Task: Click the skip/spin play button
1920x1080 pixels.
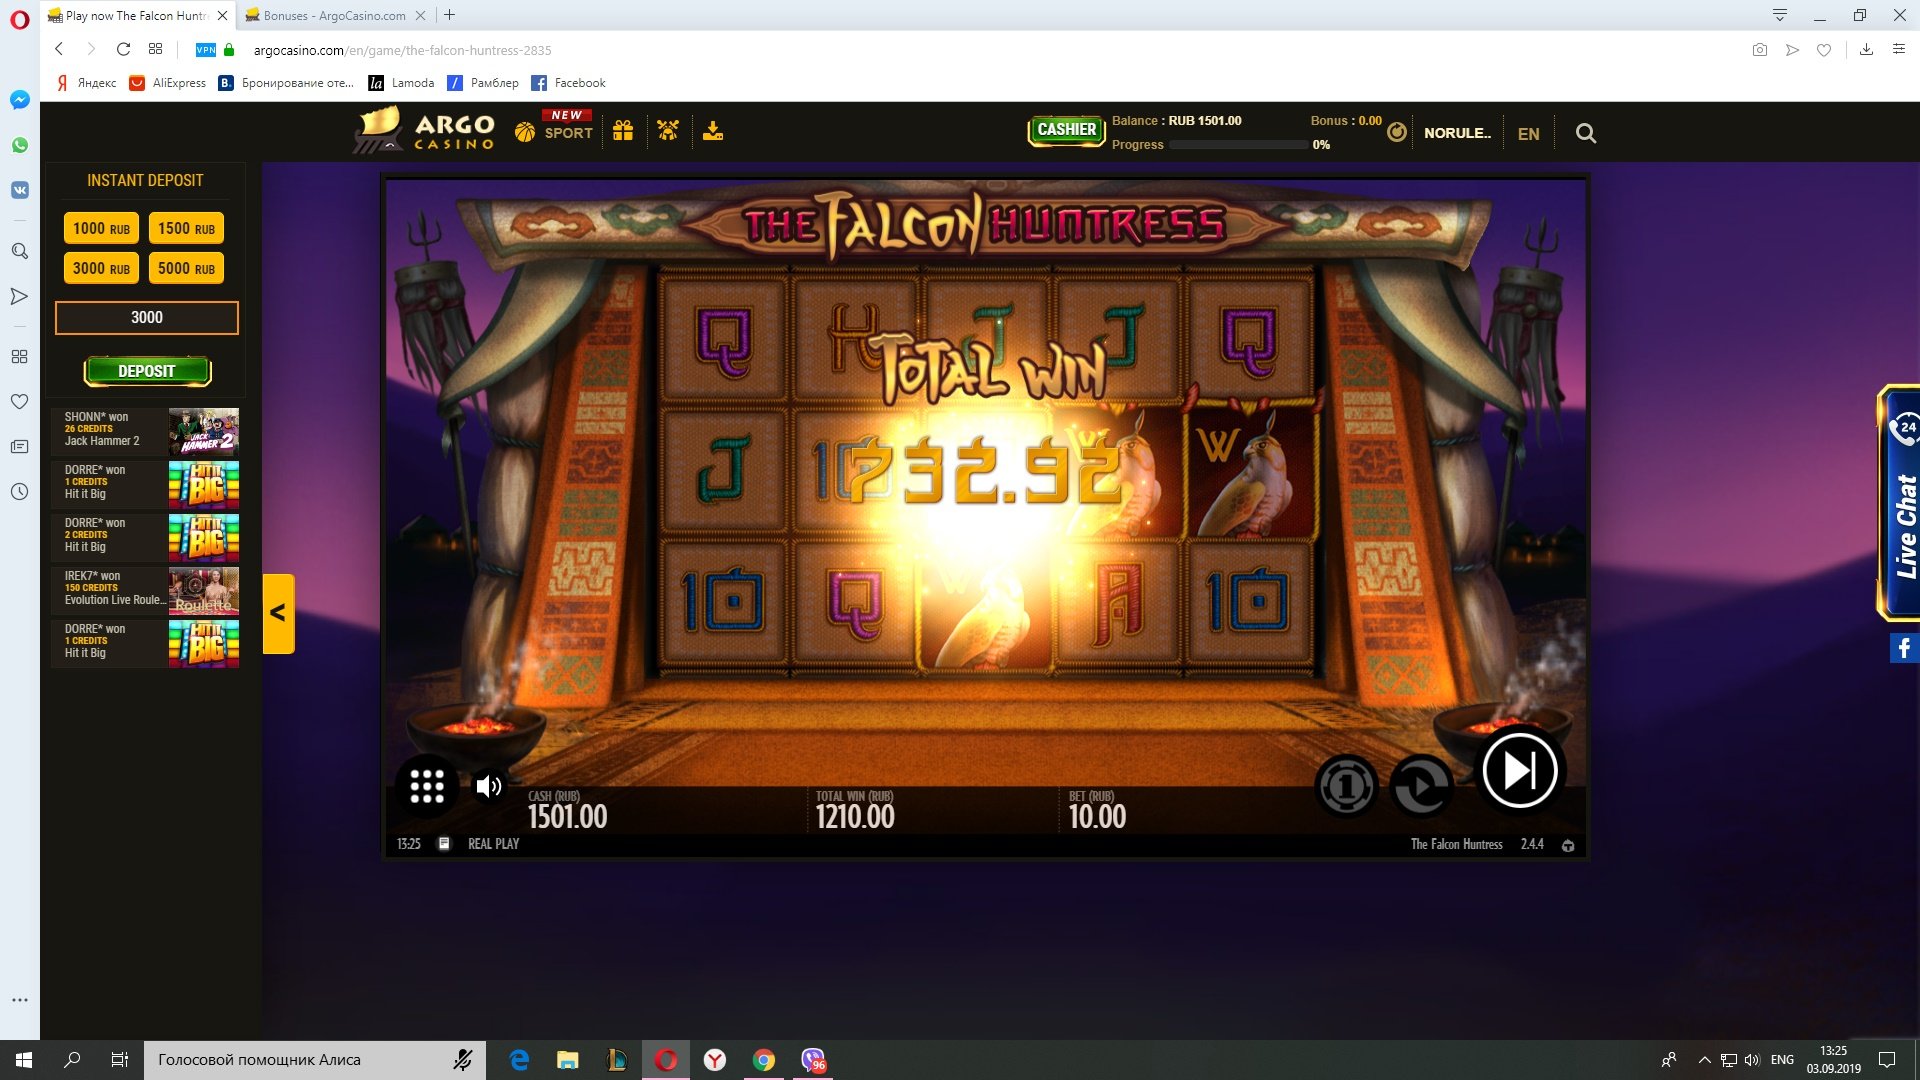Action: 1519,771
